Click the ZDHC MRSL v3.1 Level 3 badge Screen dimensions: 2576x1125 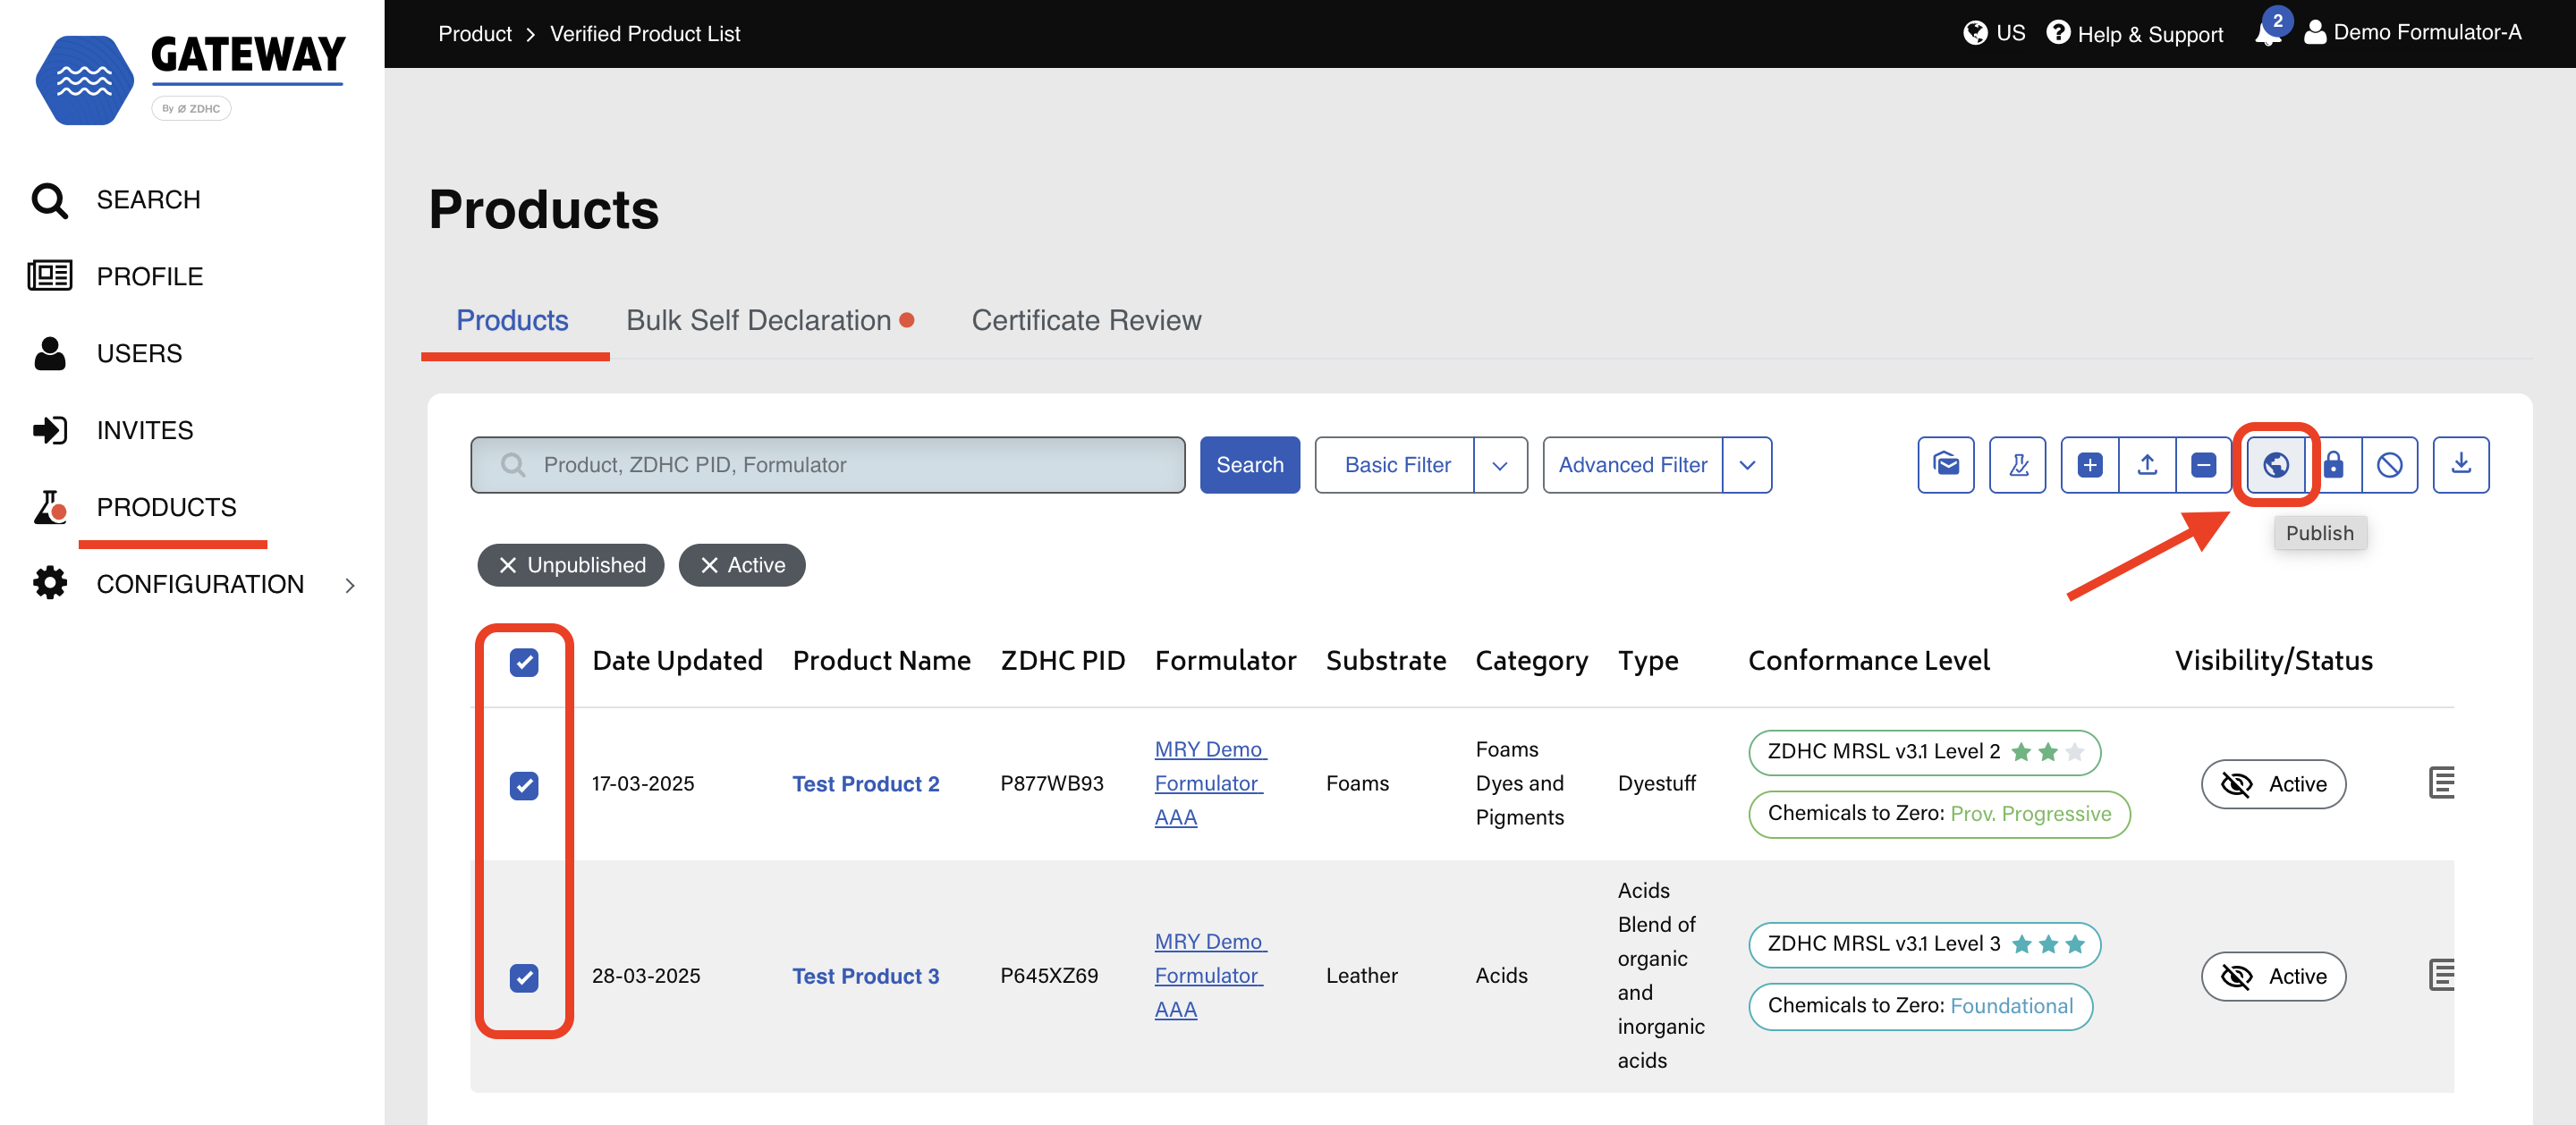click(1924, 944)
